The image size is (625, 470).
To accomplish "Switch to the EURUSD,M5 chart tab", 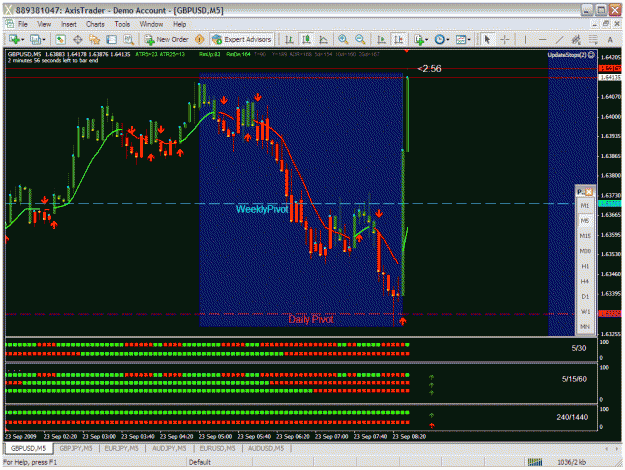I will coord(217,448).
